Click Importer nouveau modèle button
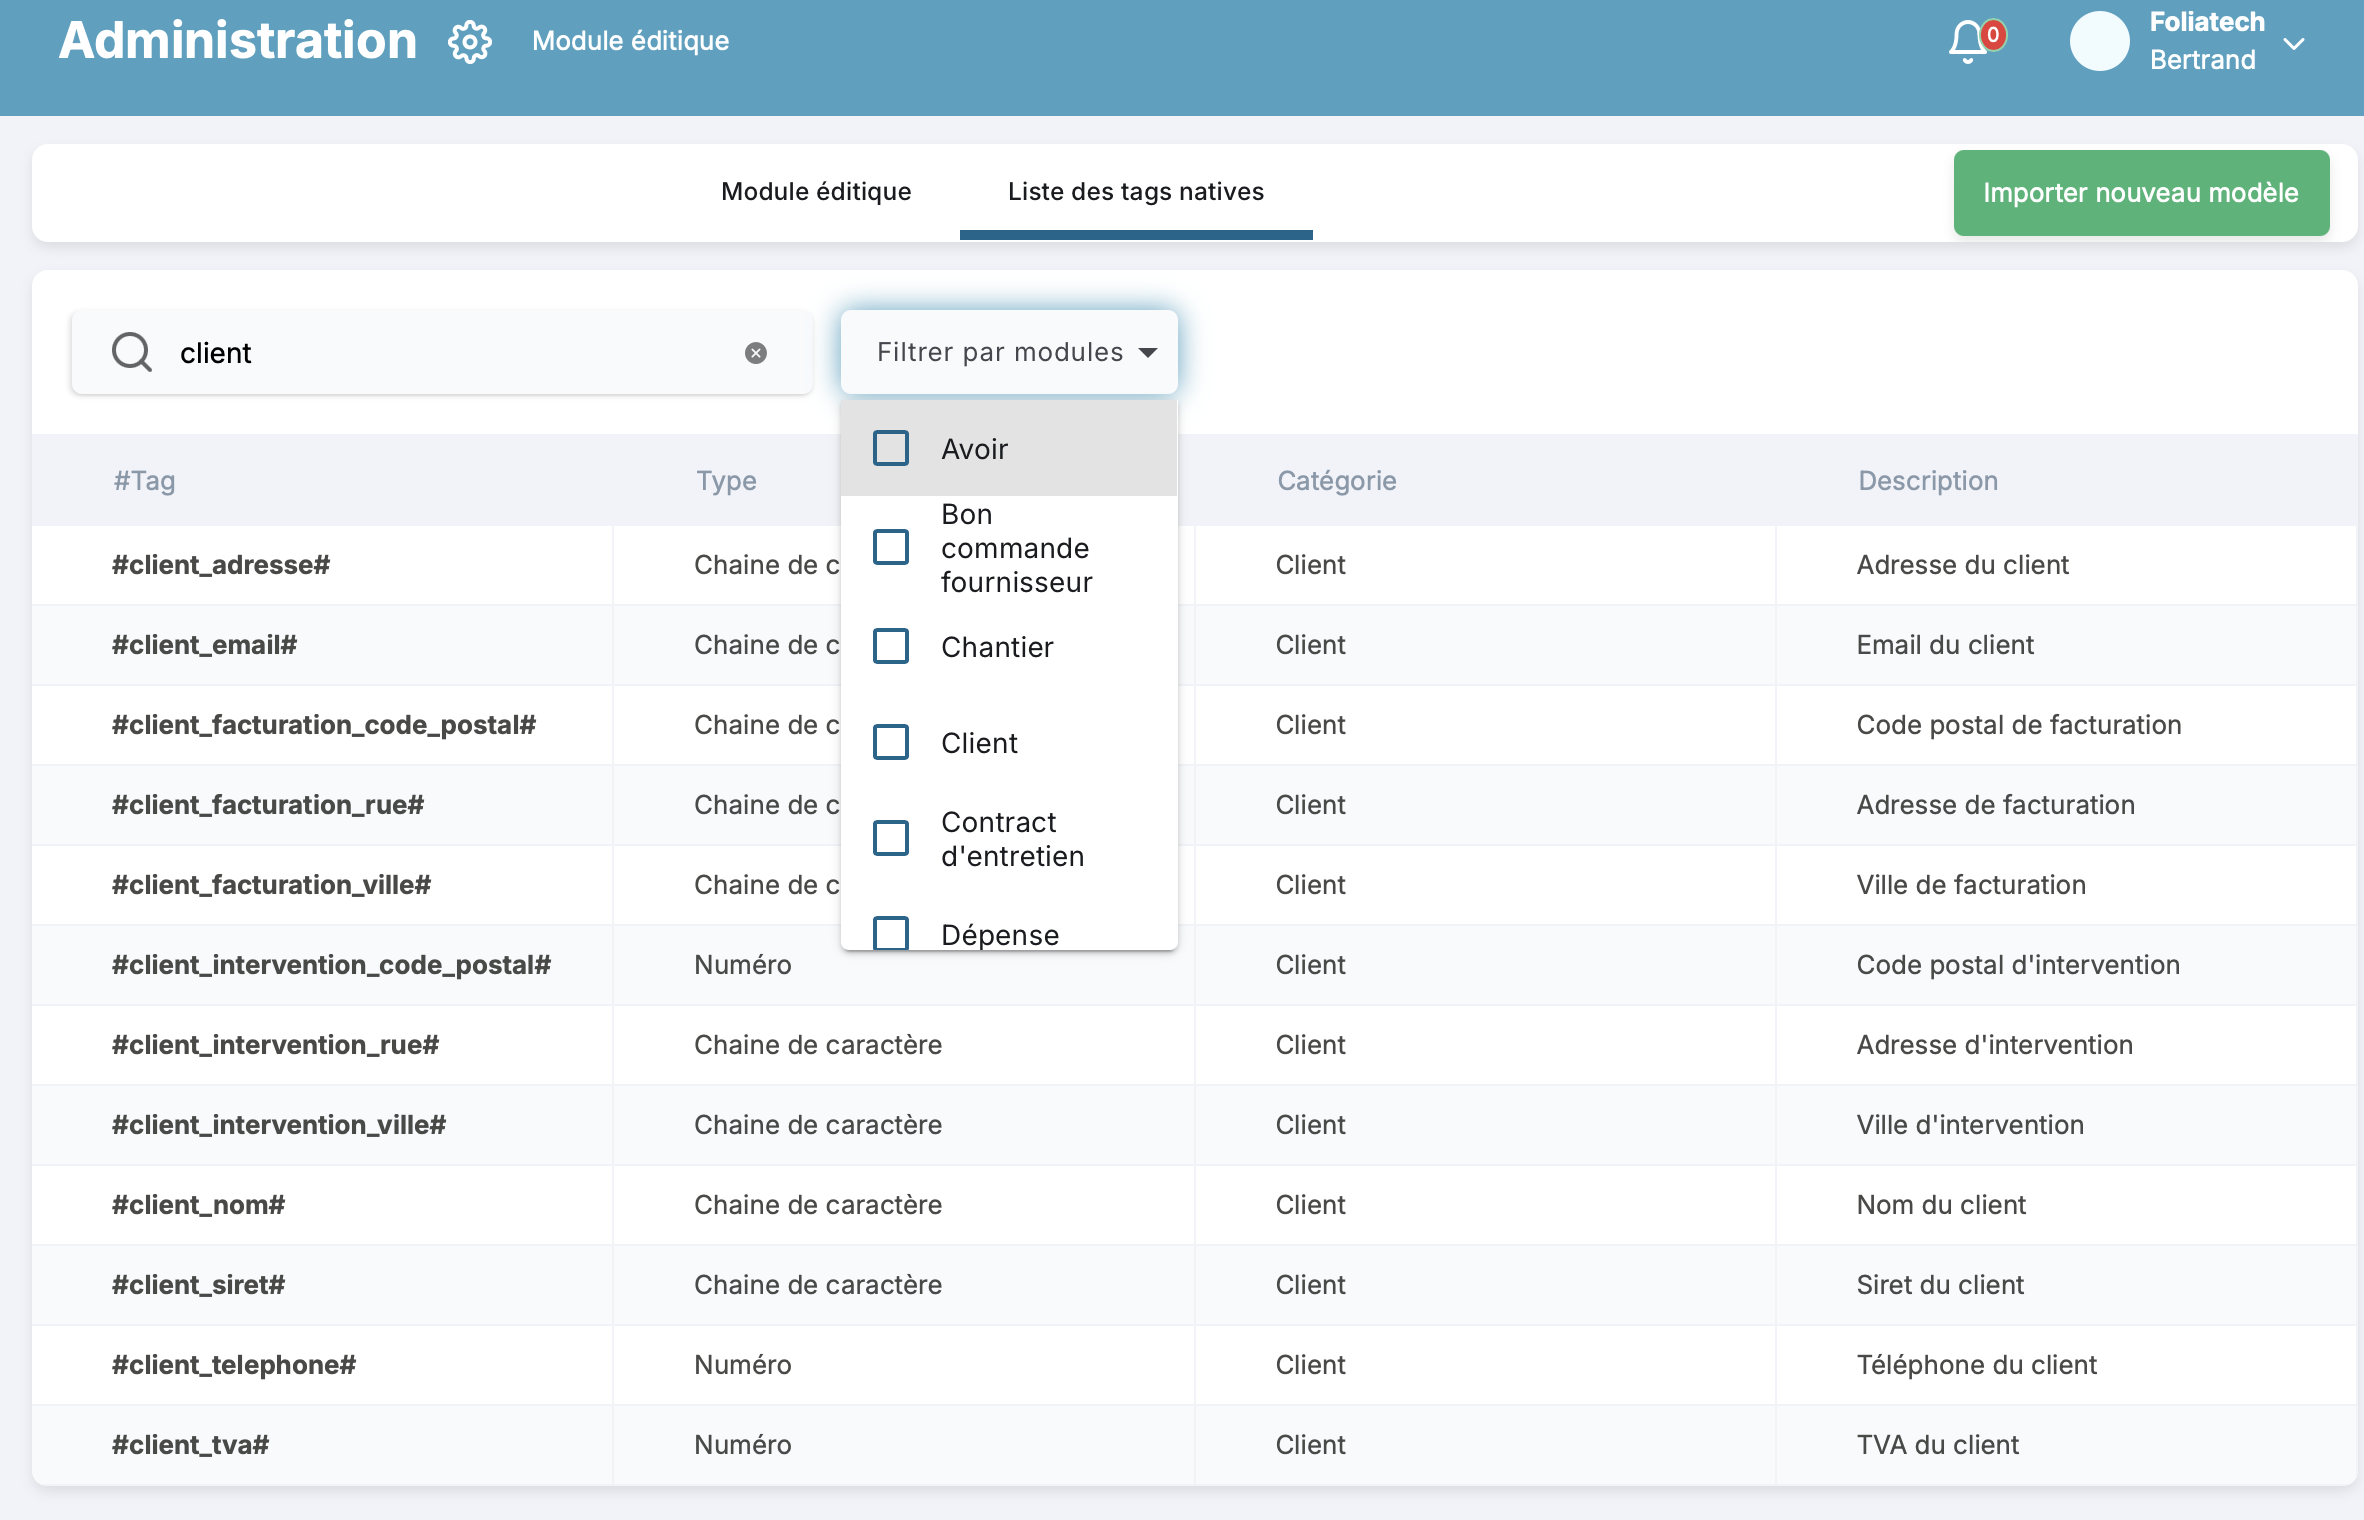 point(2141,193)
